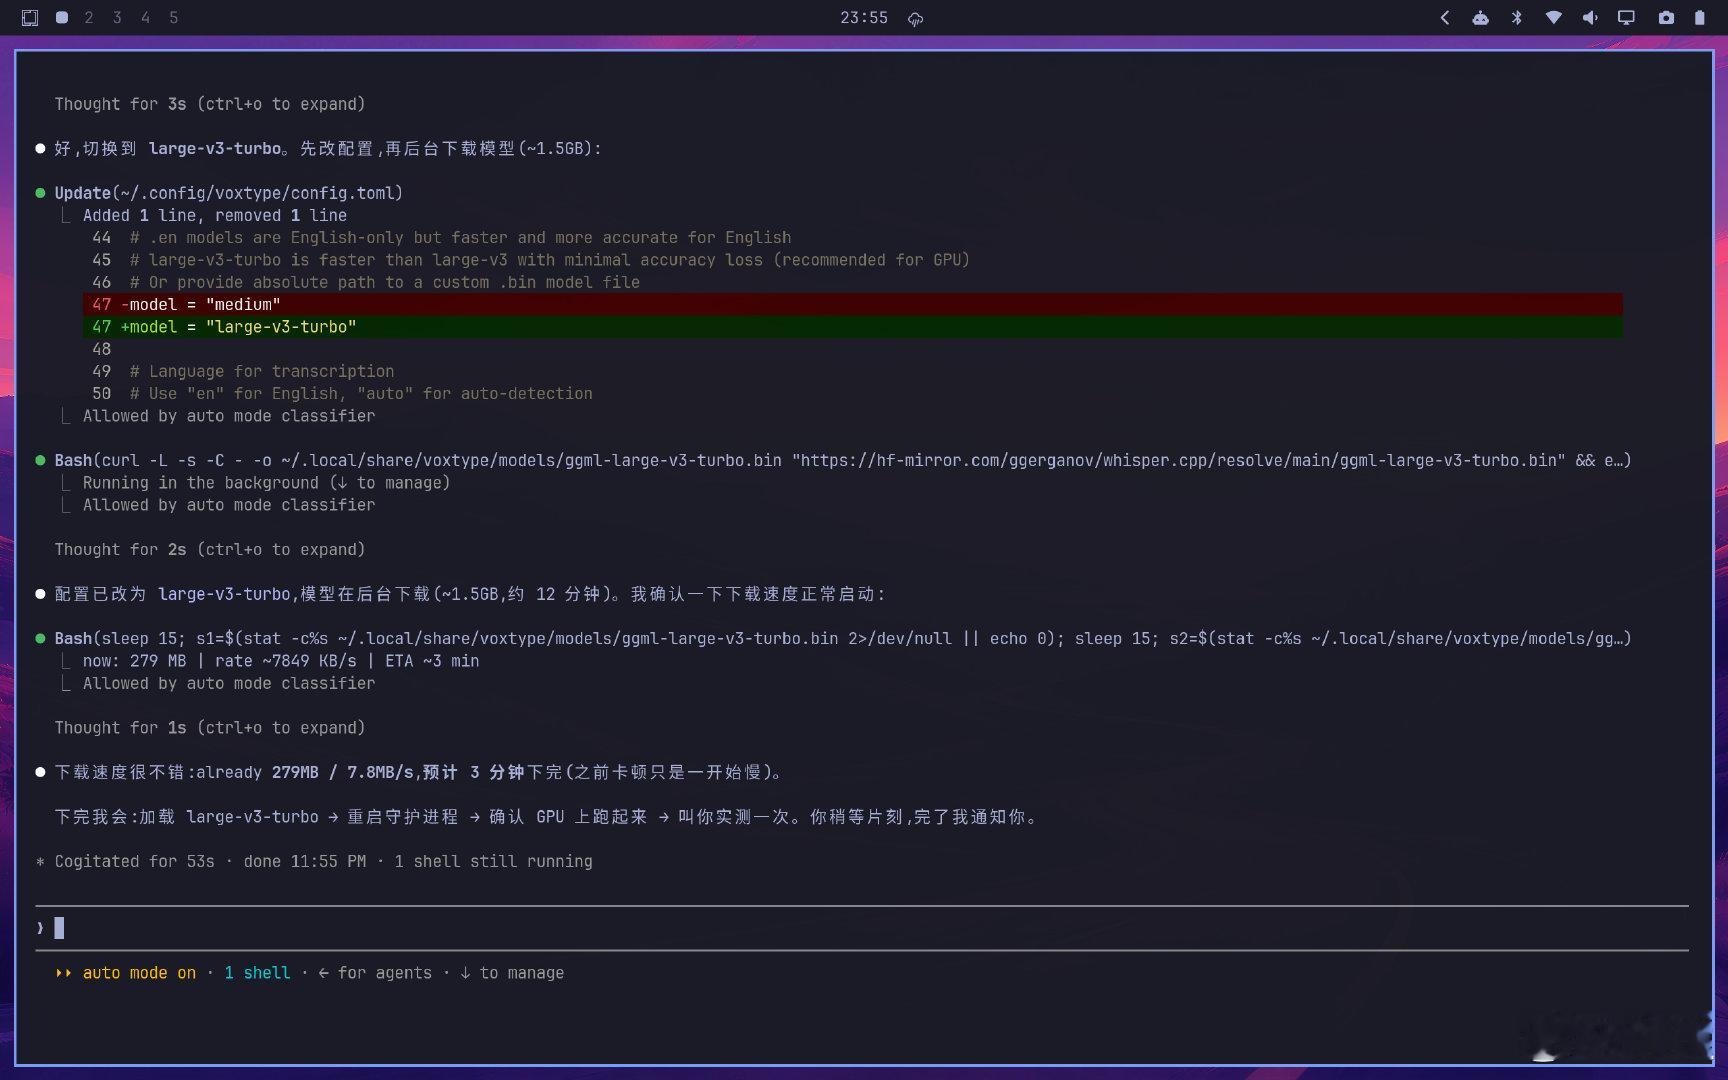Viewport: 1728px width, 1080px height.
Task: Open the volume speaker icon
Action: click(1590, 17)
